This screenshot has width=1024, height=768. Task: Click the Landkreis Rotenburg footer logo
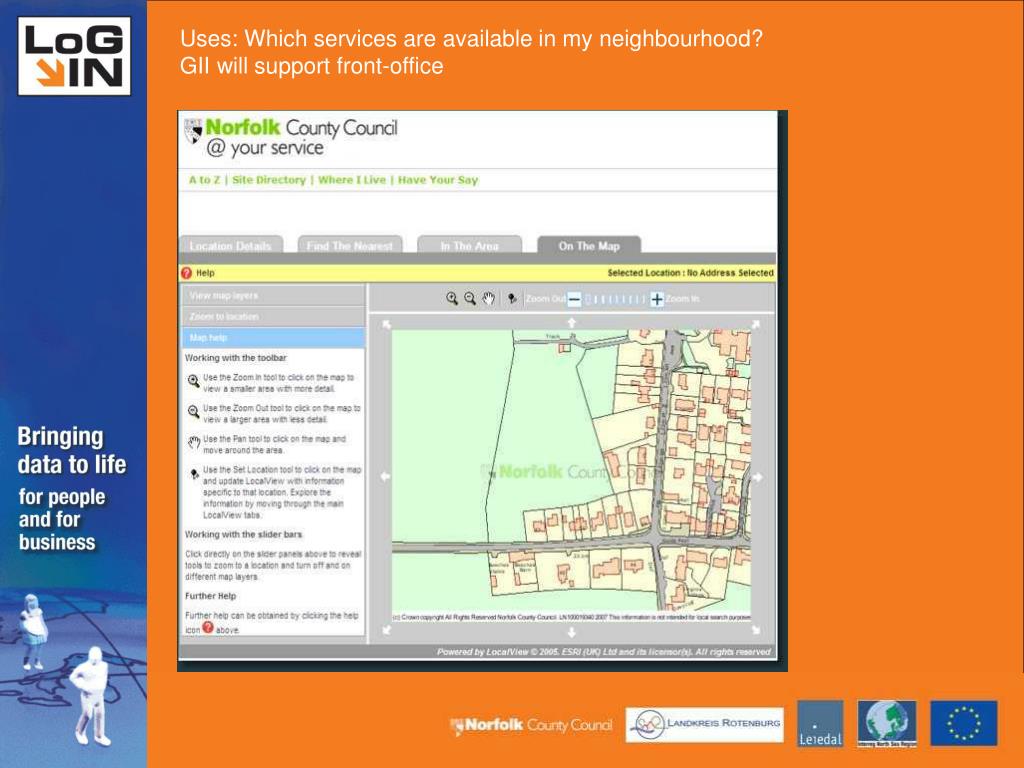tap(705, 724)
